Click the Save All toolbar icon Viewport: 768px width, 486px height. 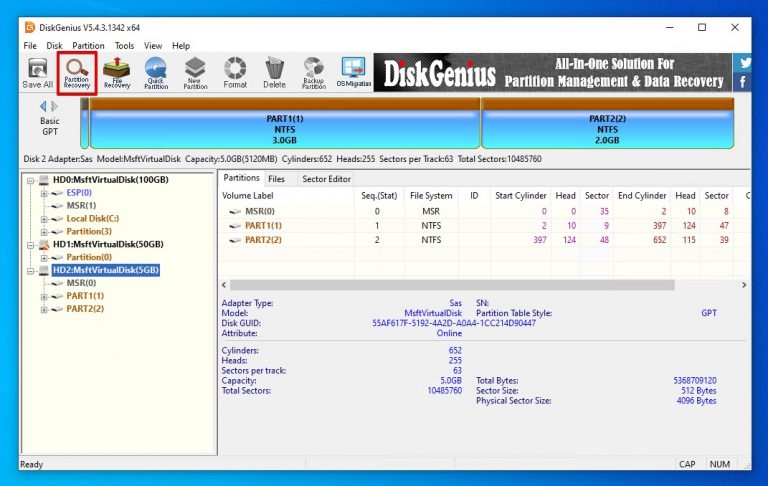point(38,73)
